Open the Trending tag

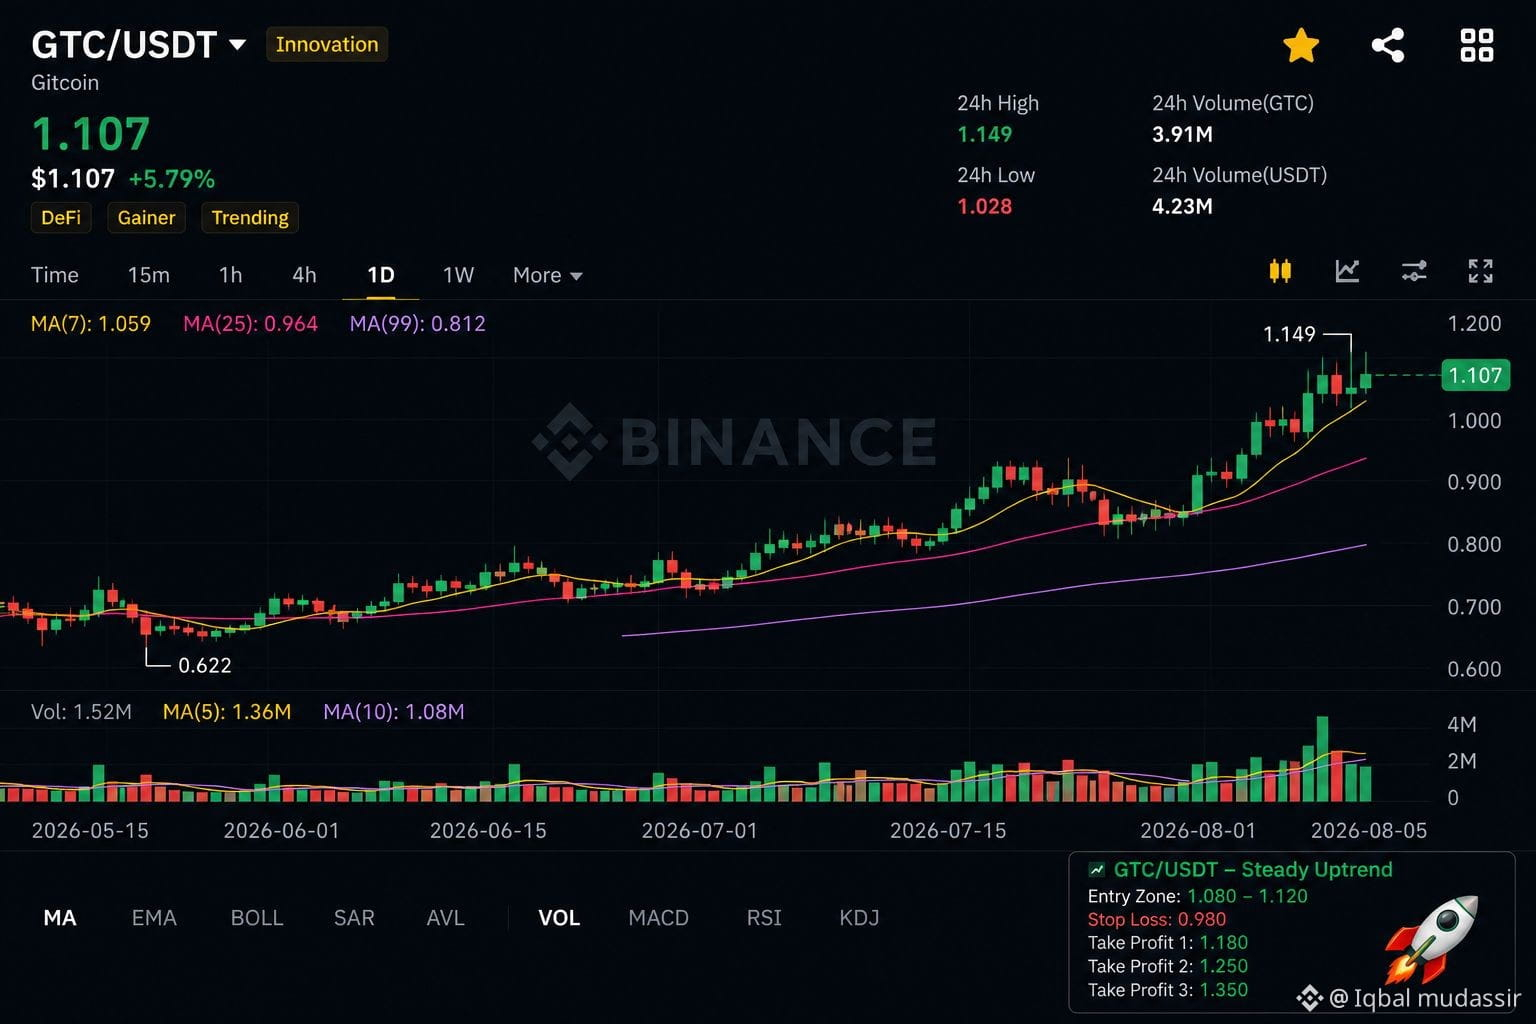pyautogui.click(x=250, y=218)
